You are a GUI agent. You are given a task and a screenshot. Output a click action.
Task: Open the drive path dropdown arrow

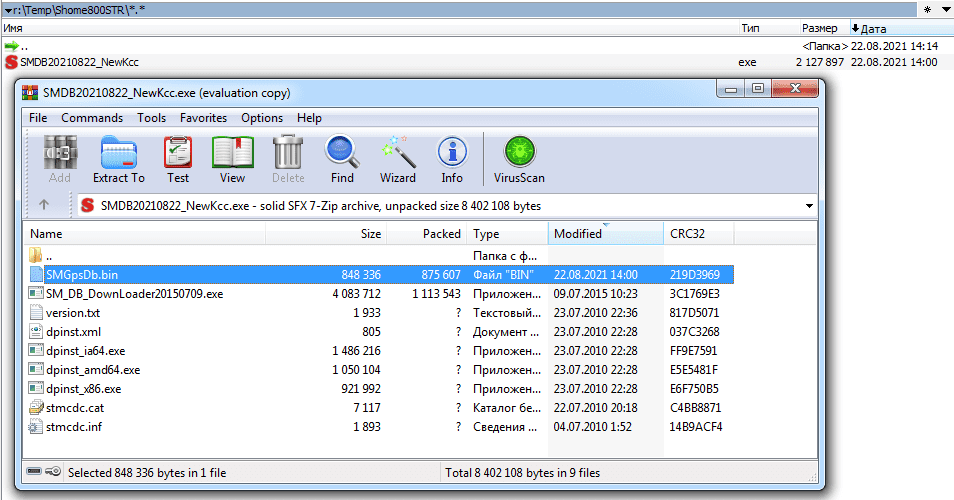tap(9, 9)
